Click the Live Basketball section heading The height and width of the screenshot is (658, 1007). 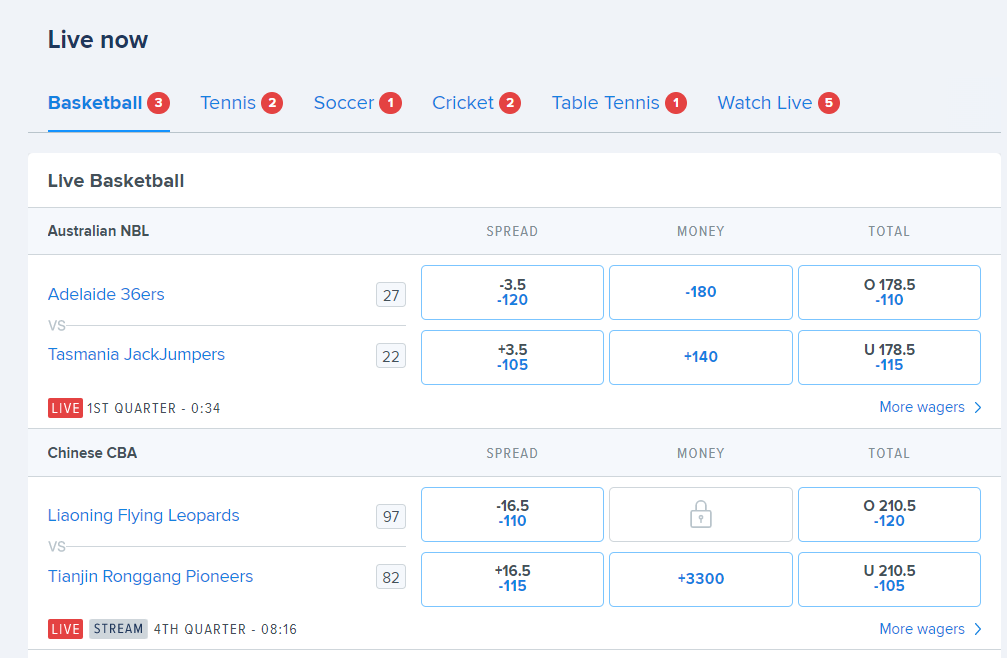[116, 181]
